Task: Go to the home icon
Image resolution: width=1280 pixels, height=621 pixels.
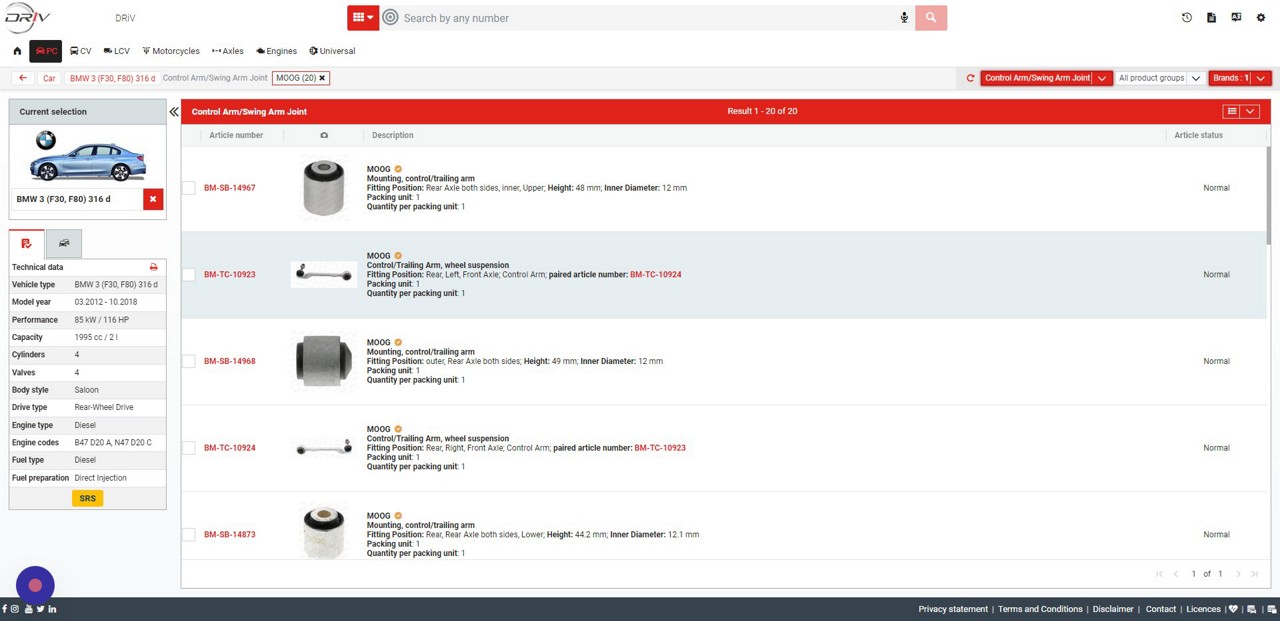Action: pos(17,51)
